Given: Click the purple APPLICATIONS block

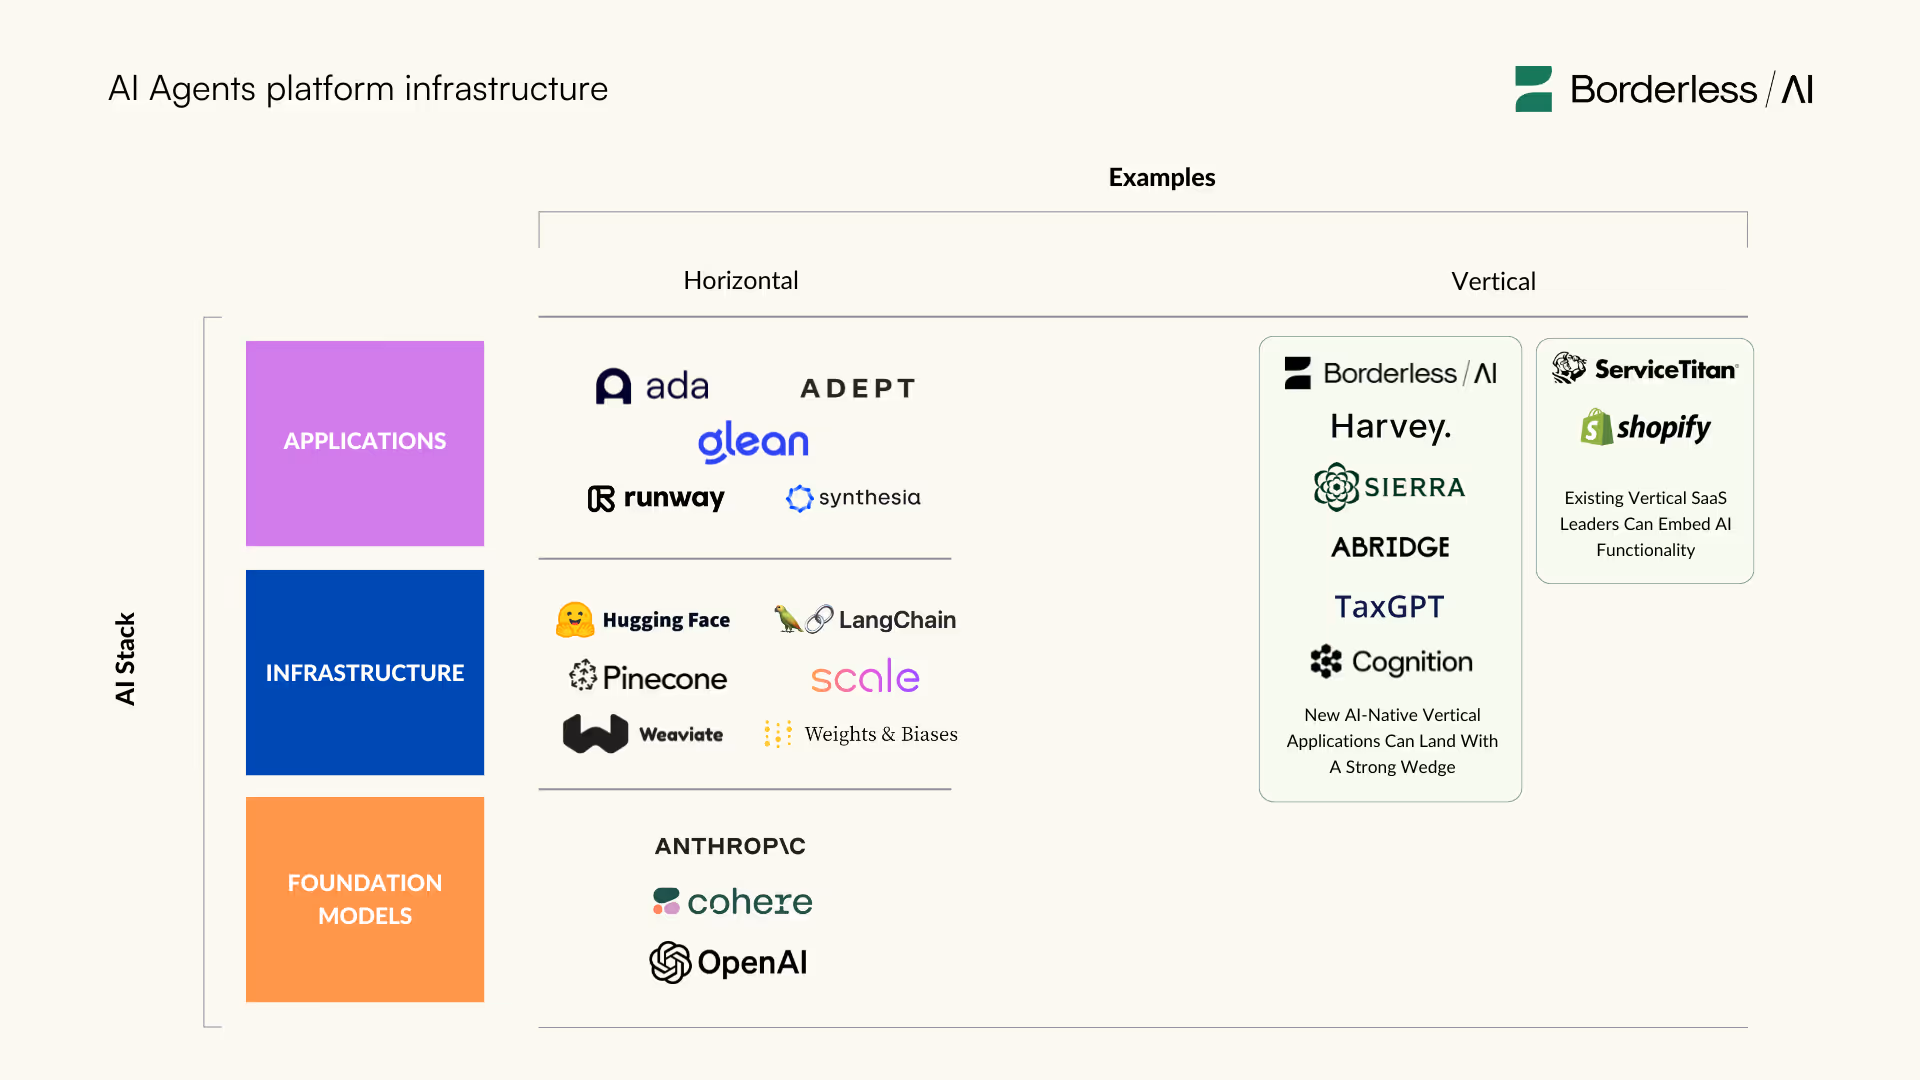Looking at the screenshot, I should (x=365, y=443).
